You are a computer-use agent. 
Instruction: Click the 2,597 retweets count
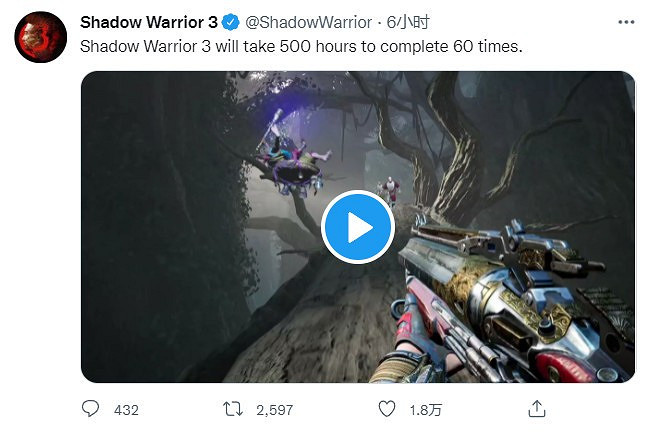point(274,410)
